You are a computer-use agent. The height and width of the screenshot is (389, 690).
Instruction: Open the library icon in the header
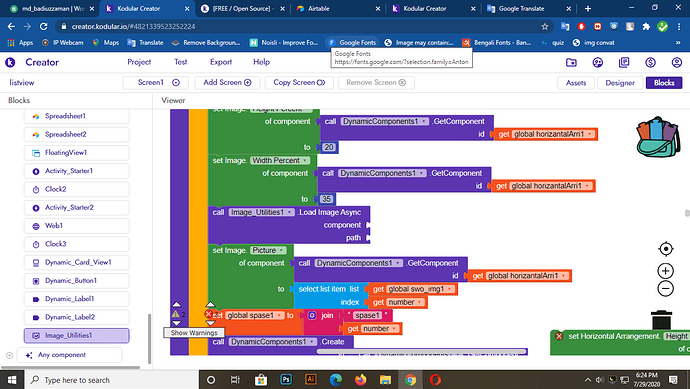tap(624, 62)
